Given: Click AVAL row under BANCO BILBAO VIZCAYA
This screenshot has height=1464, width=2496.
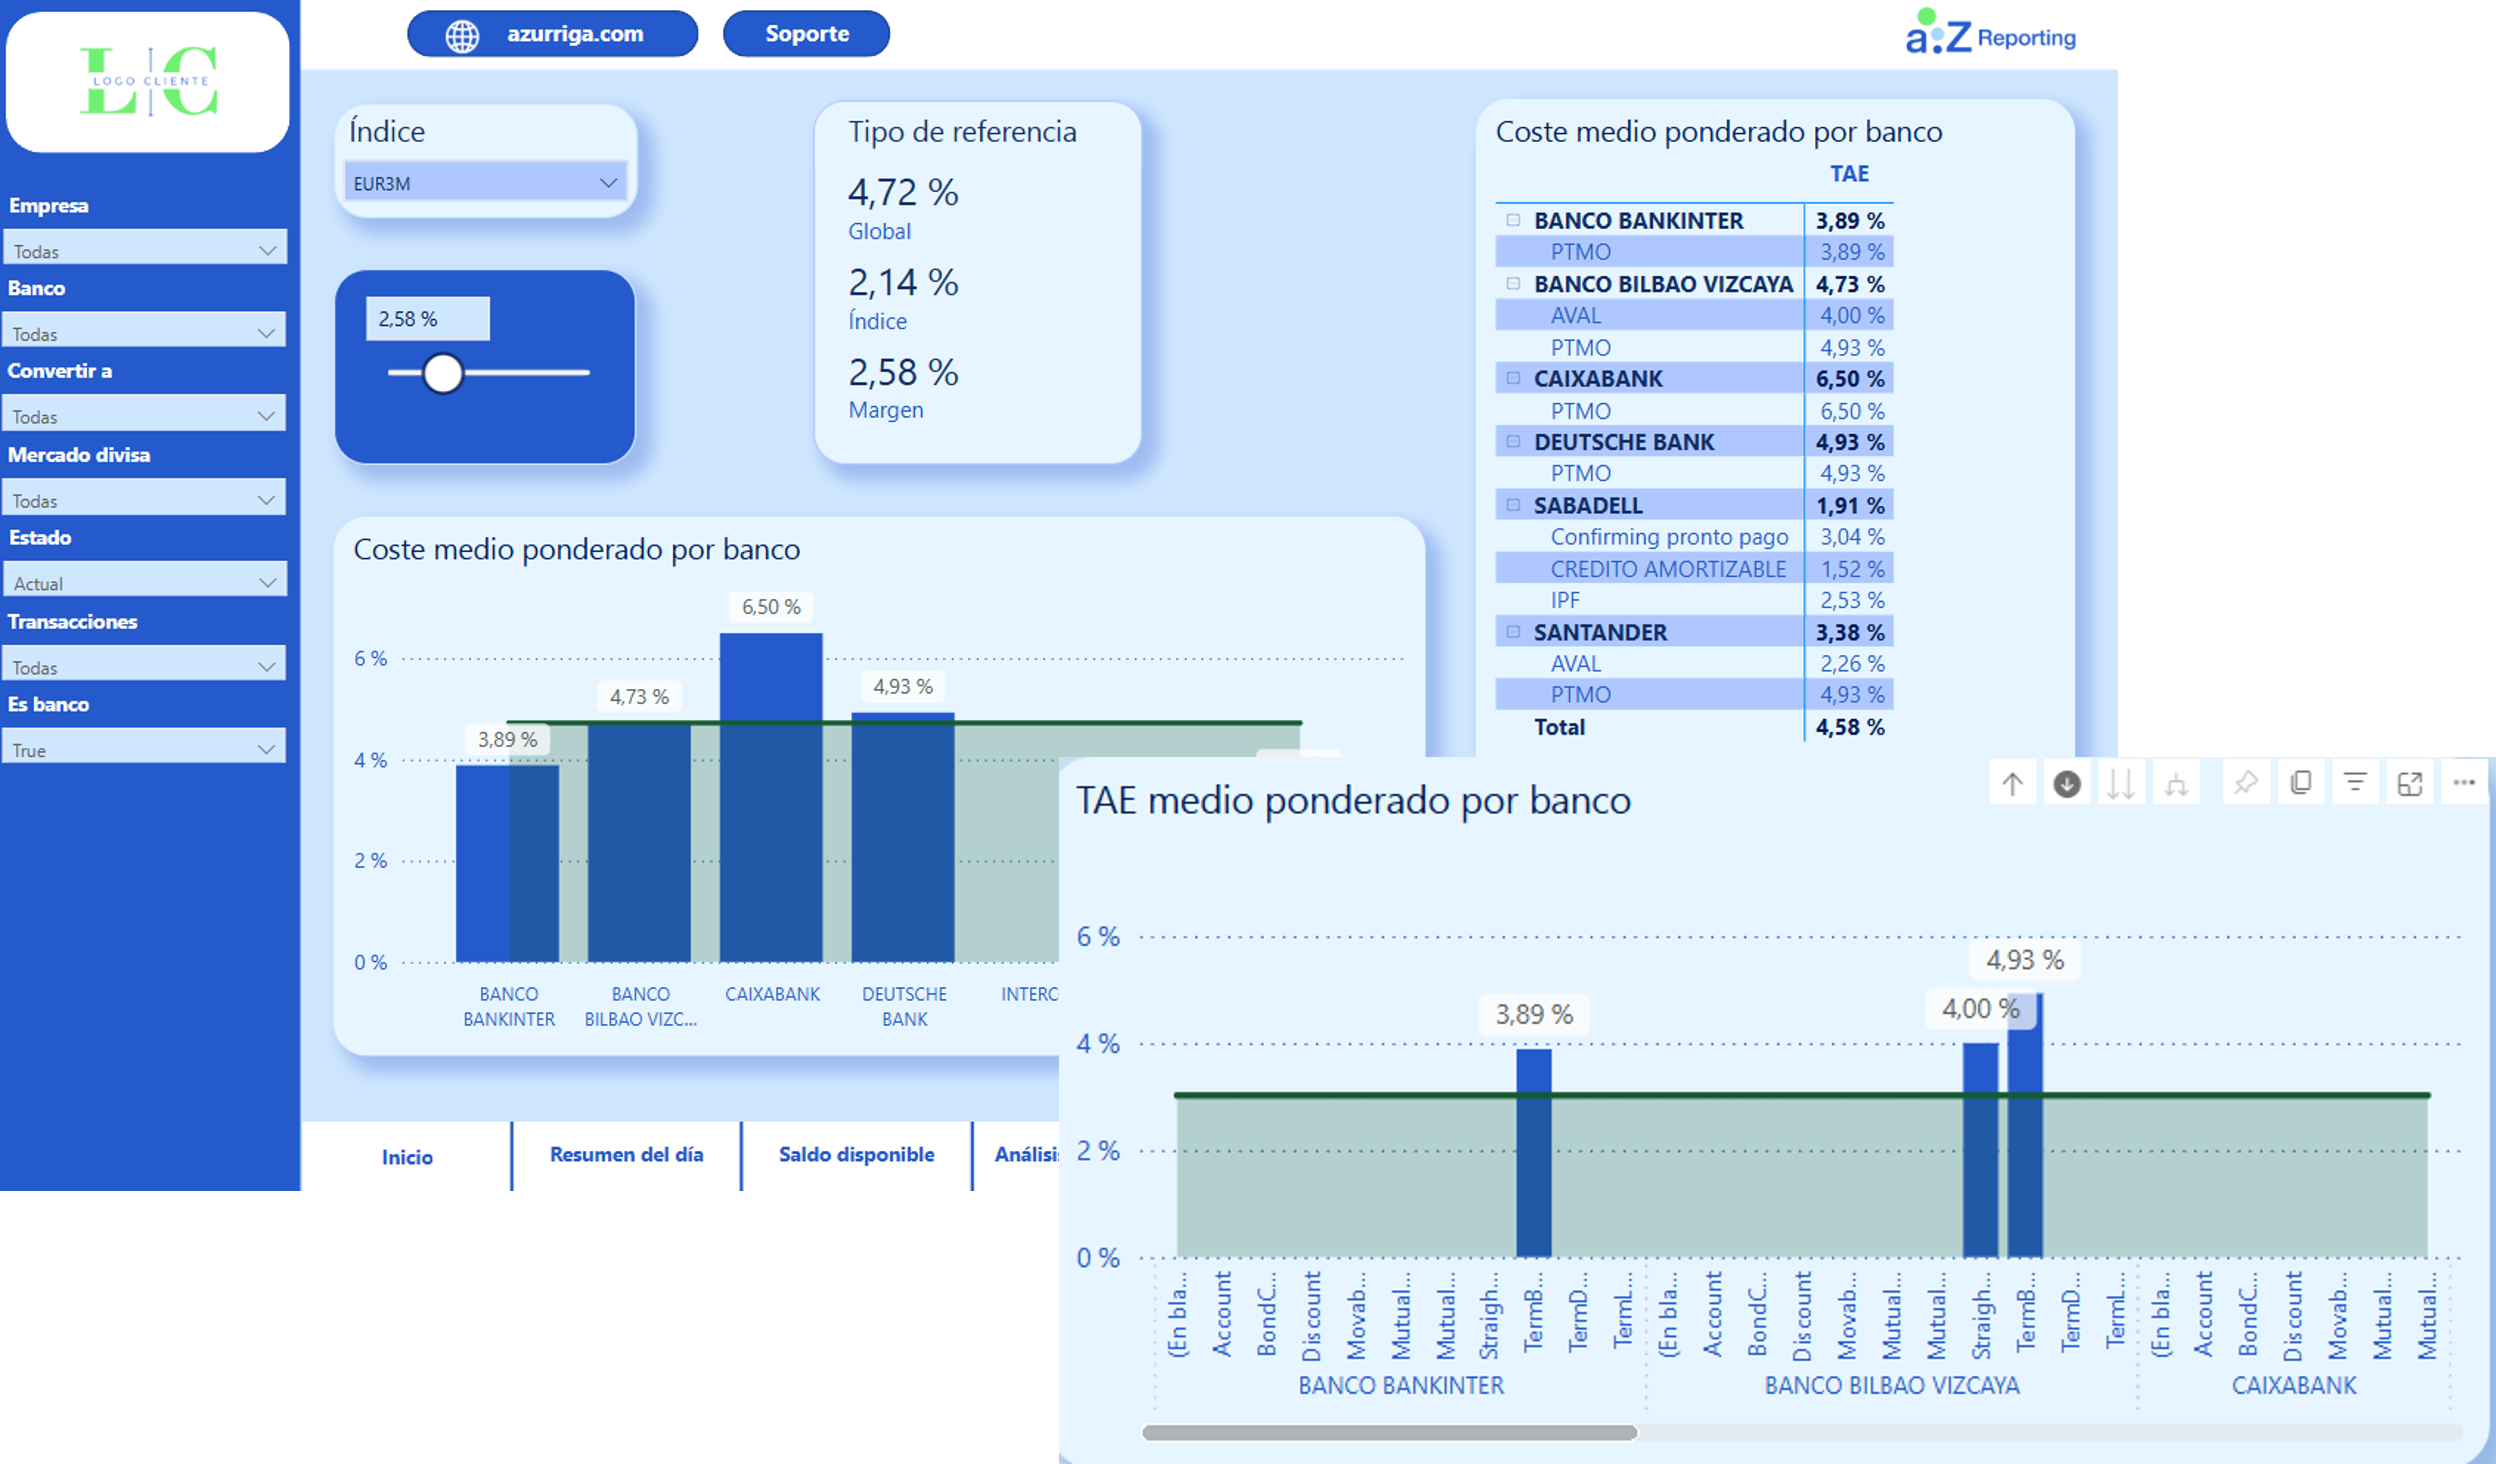Looking at the screenshot, I should (1694, 315).
